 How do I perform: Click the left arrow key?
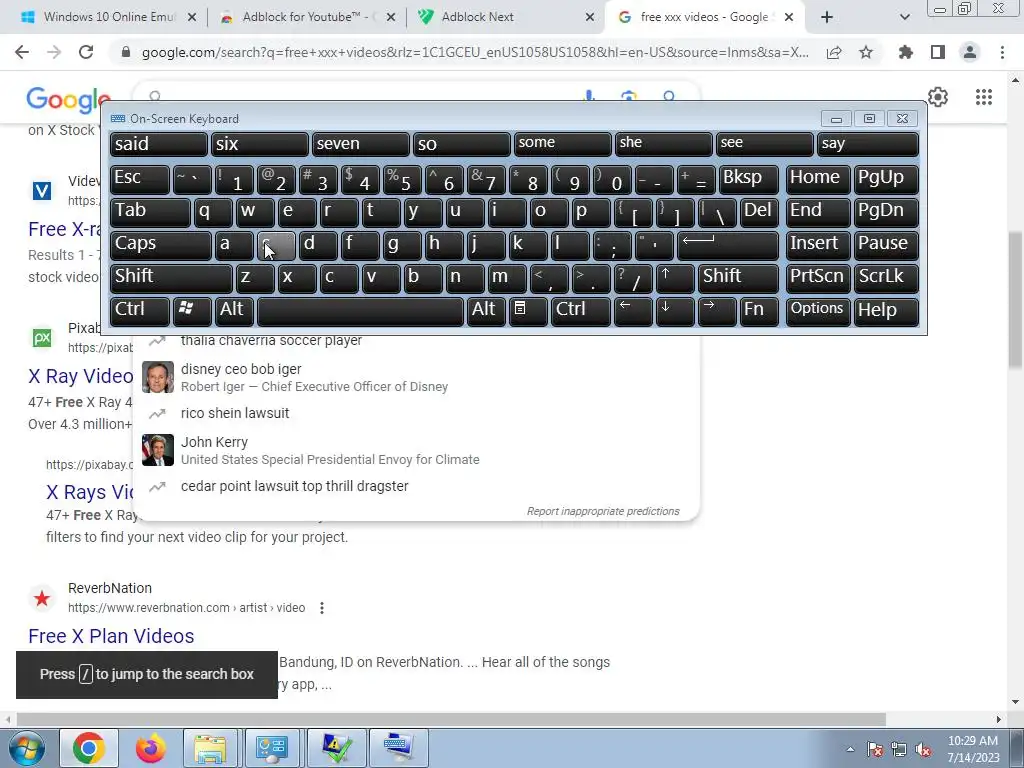(633, 311)
